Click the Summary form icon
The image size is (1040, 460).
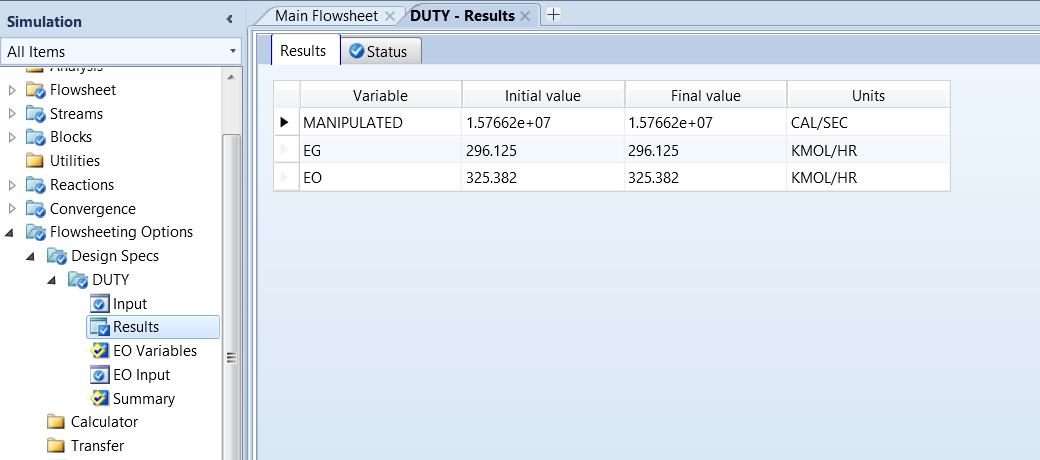point(99,399)
